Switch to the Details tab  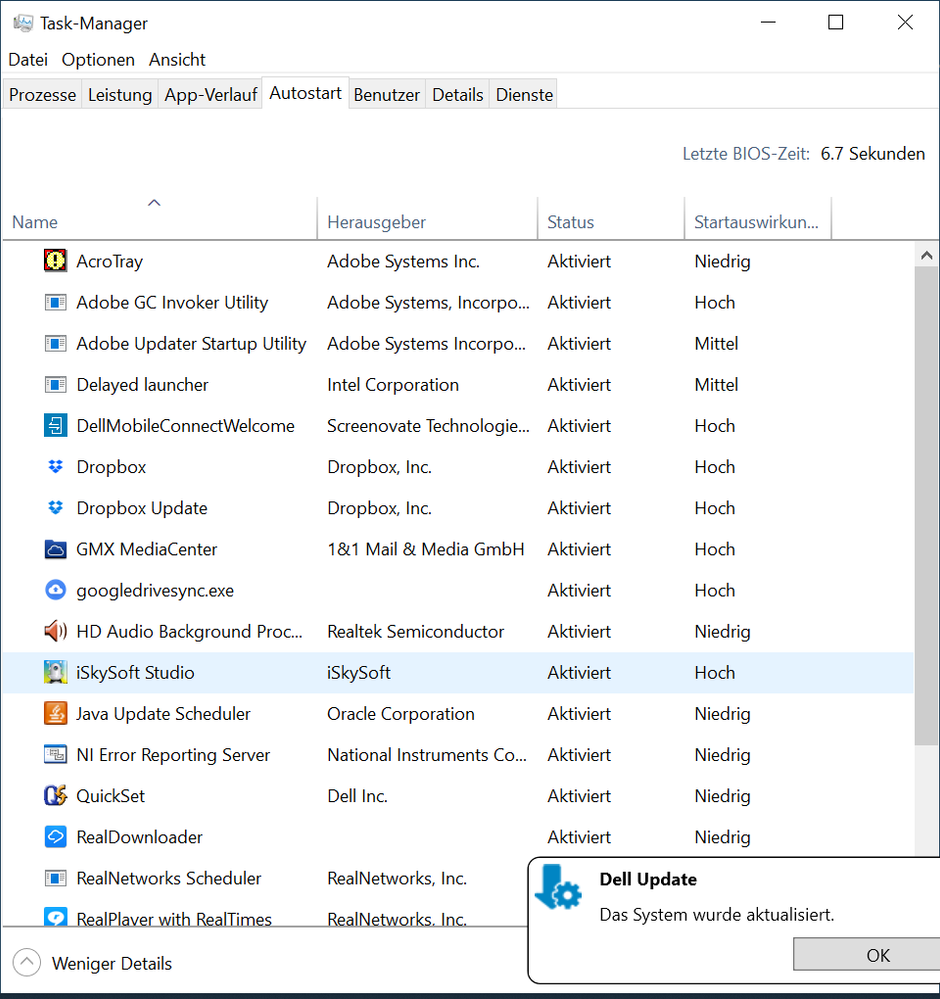458,94
